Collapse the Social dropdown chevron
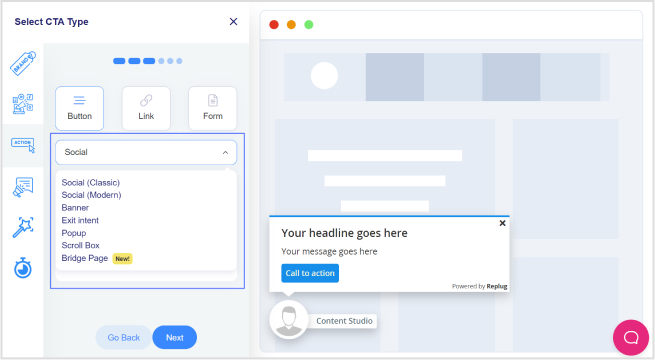 [x=226, y=152]
